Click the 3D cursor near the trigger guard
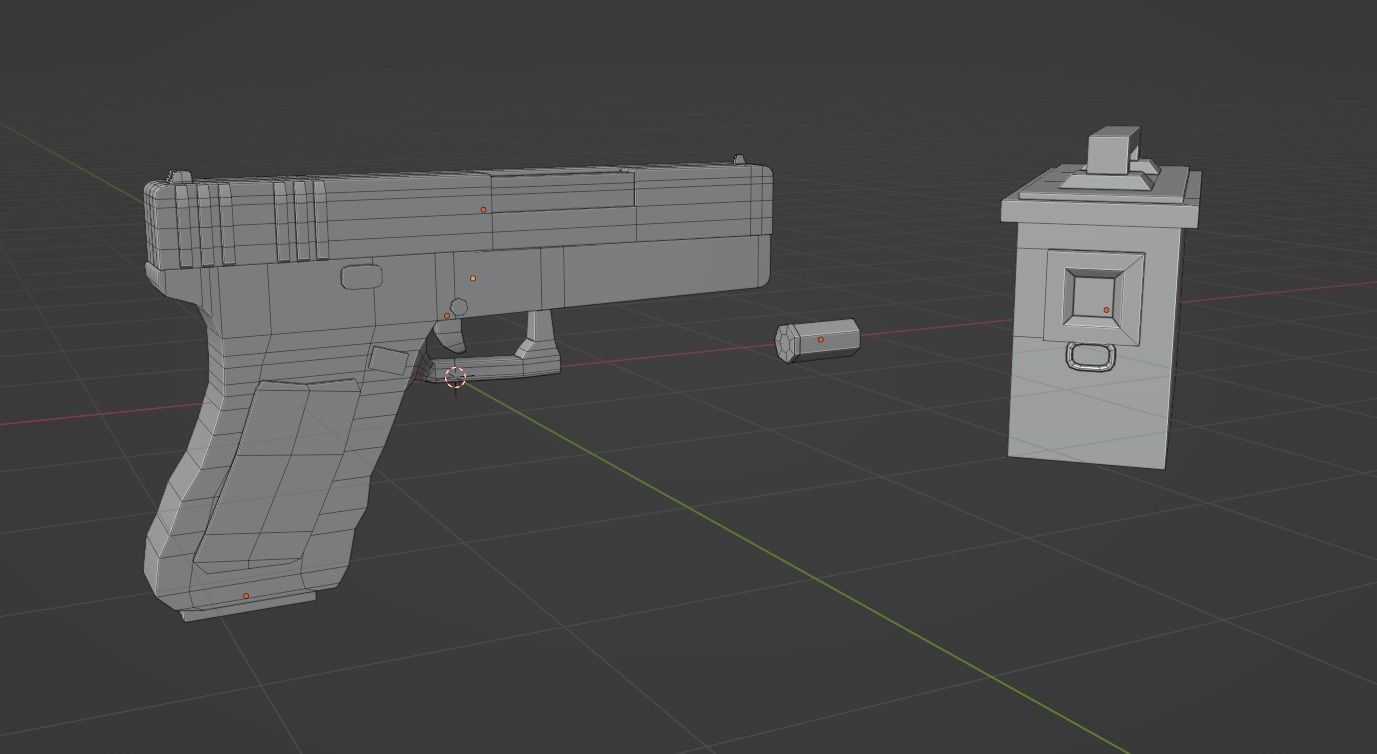1377x754 pixels. pyautogui.click(x=455, y=379)
